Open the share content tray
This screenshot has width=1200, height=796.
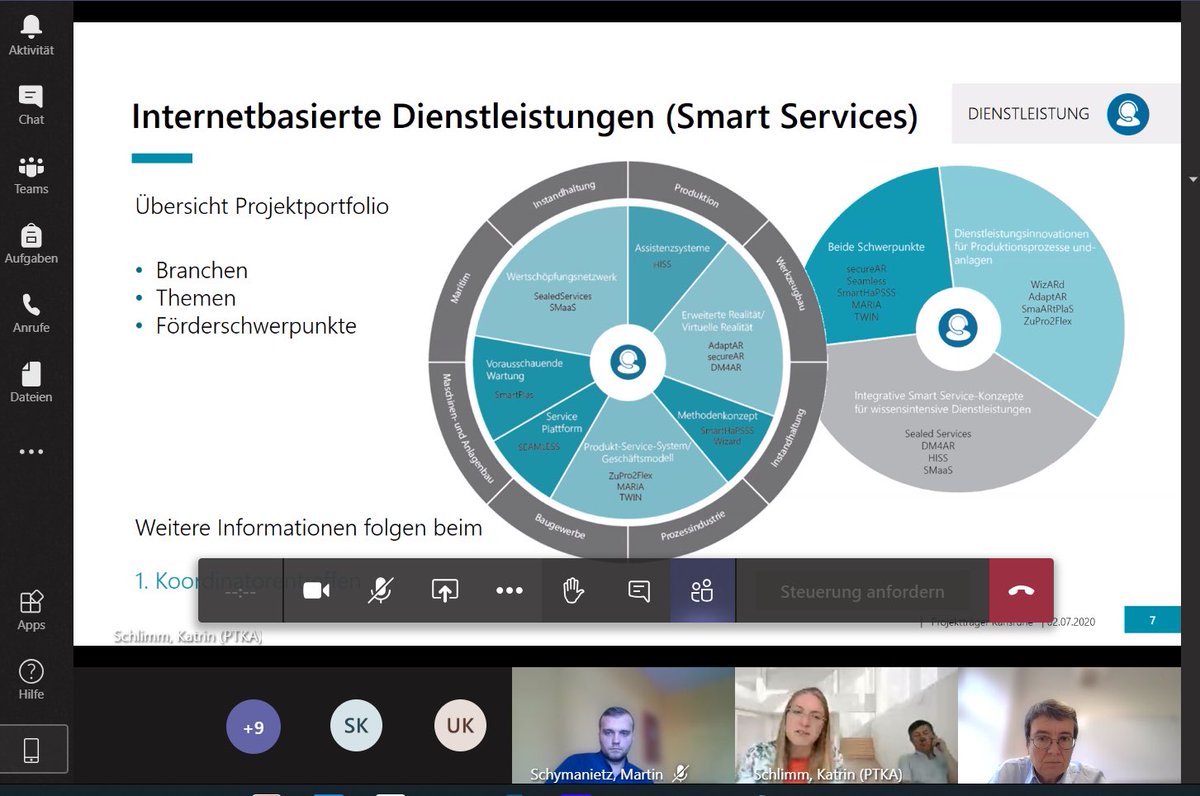tap(444, 591)
